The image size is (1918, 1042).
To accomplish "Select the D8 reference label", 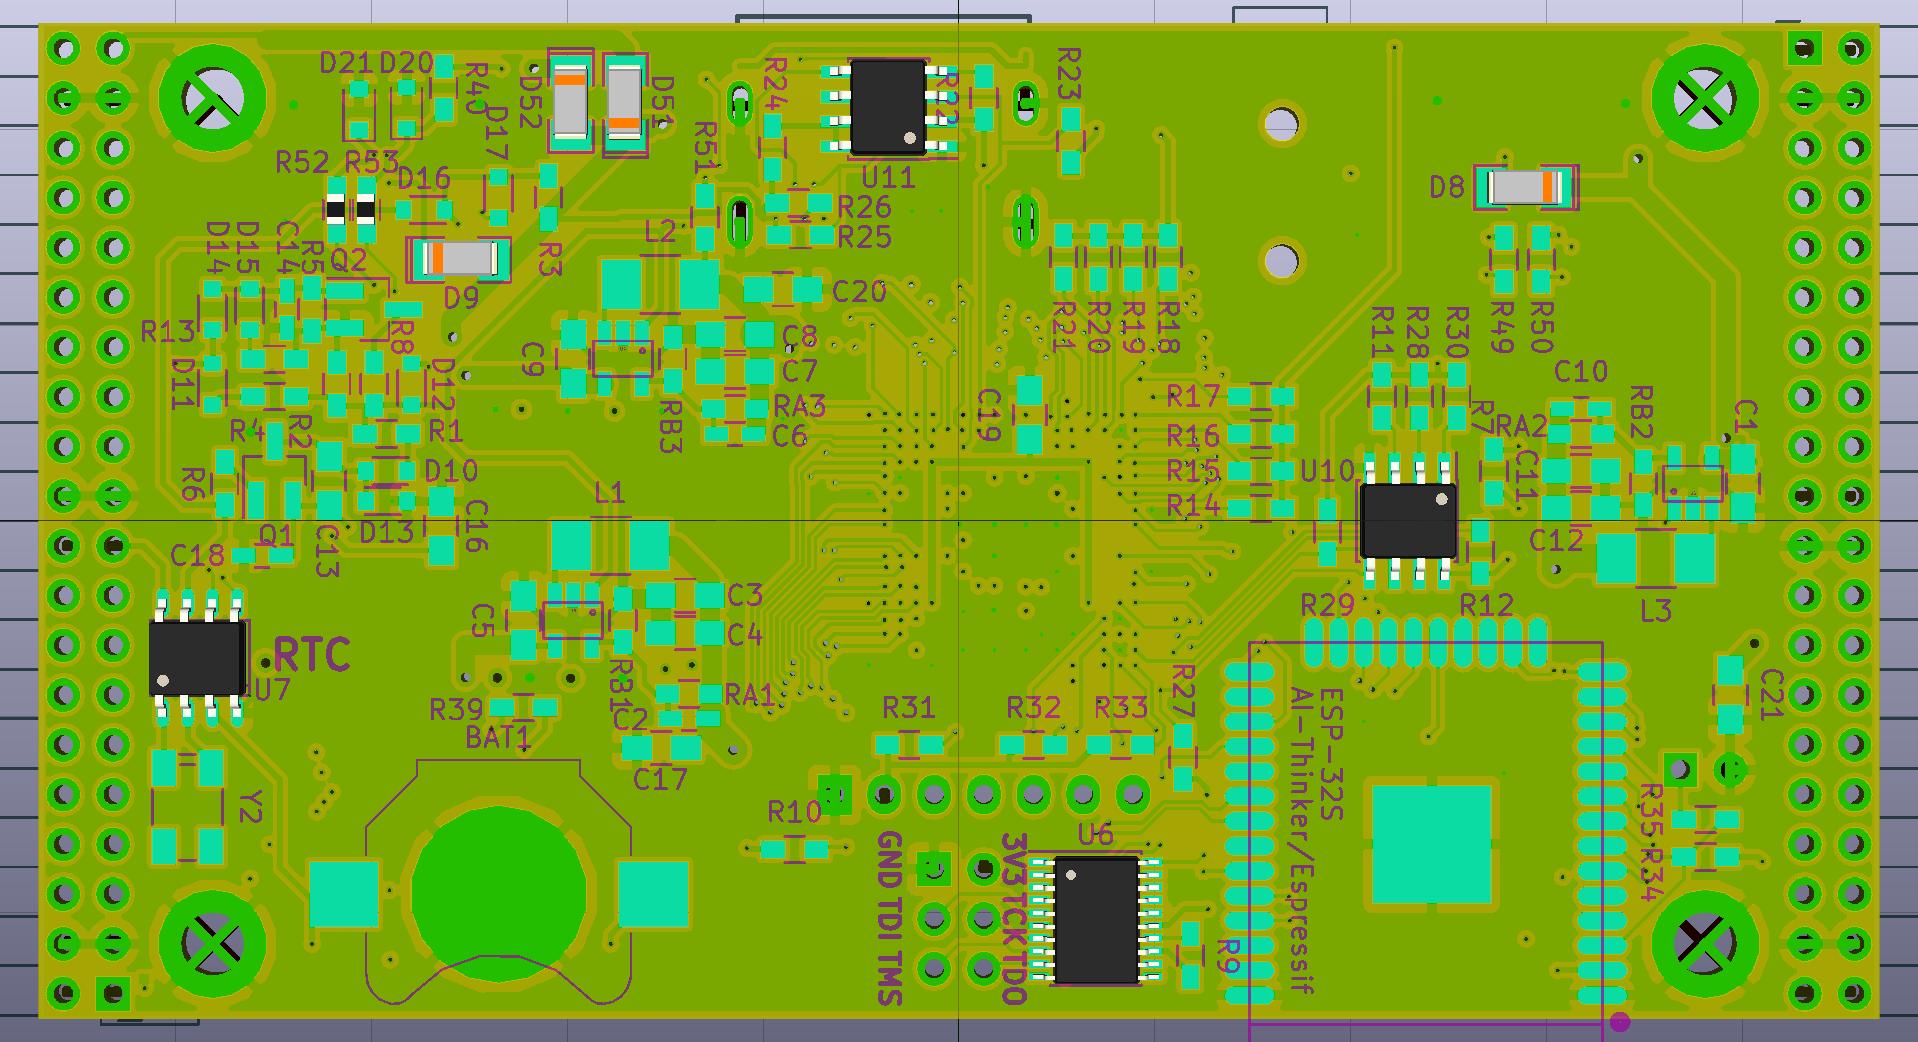I will 1447,187.
